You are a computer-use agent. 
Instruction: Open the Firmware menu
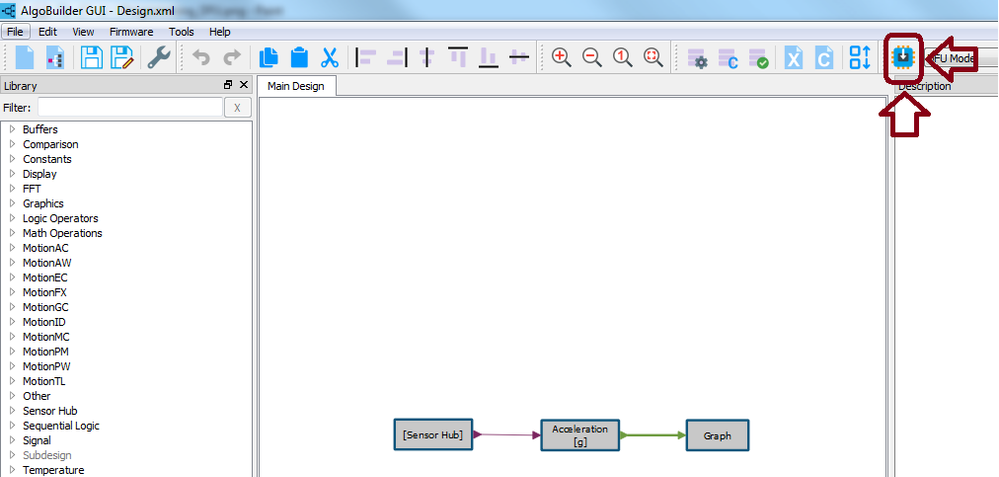coord(131,32)
